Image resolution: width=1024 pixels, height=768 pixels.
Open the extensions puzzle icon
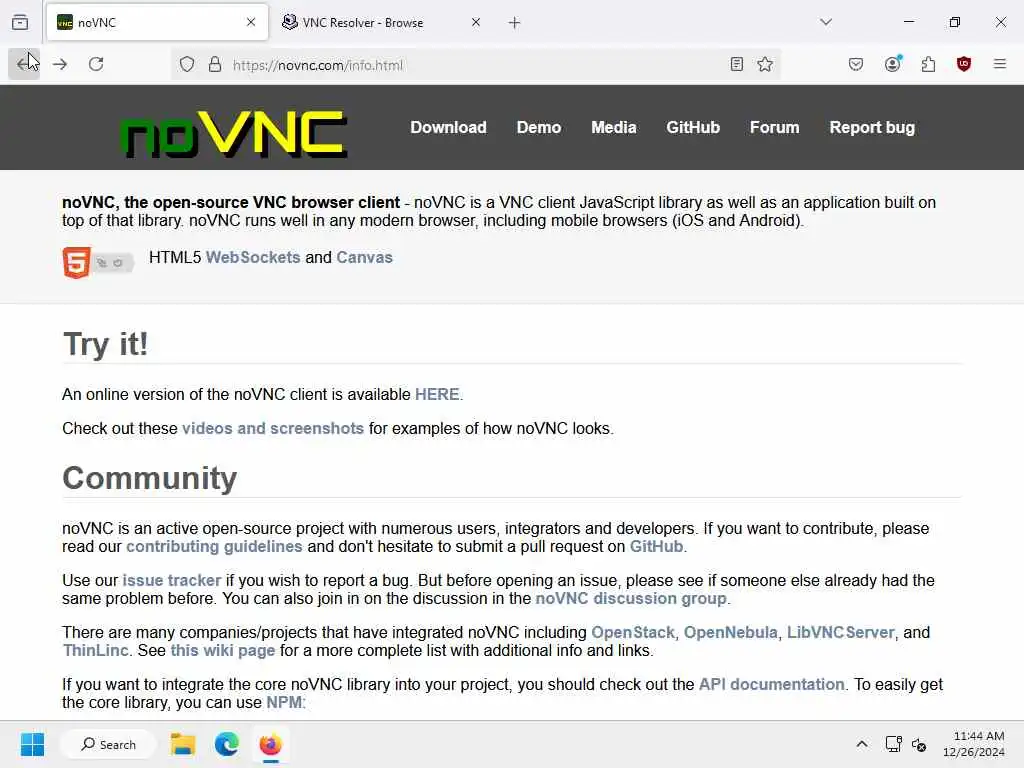[x=928, y=64]
